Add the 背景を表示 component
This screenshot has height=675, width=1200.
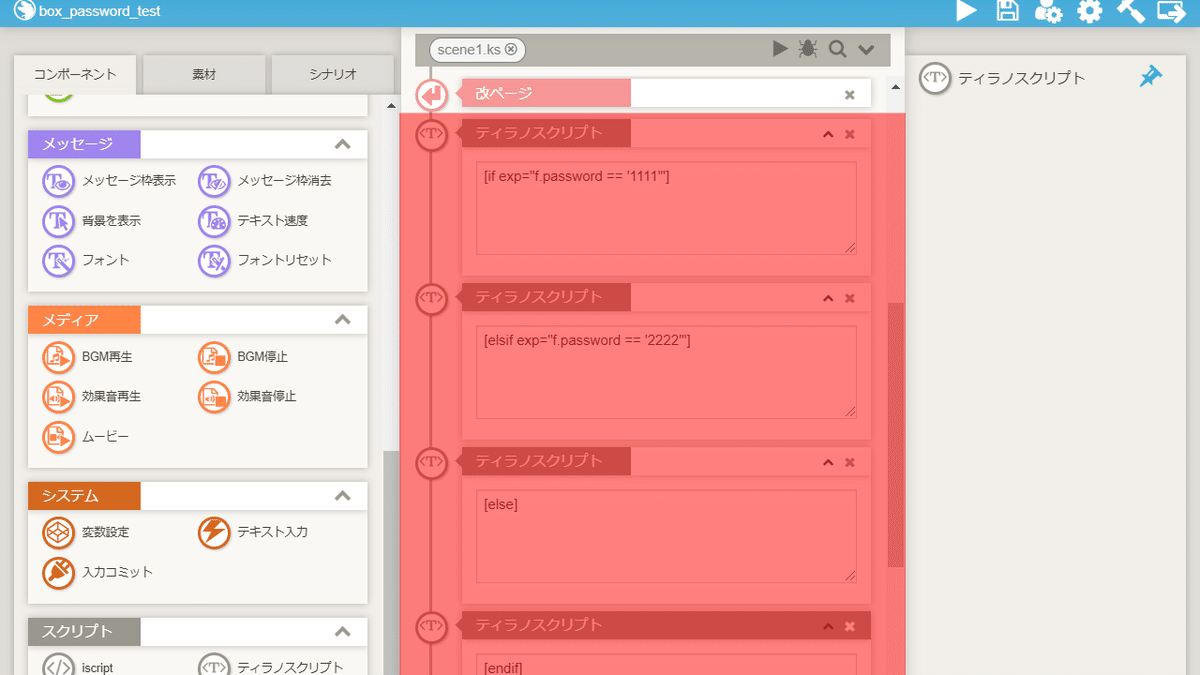[x=92, y=220]
